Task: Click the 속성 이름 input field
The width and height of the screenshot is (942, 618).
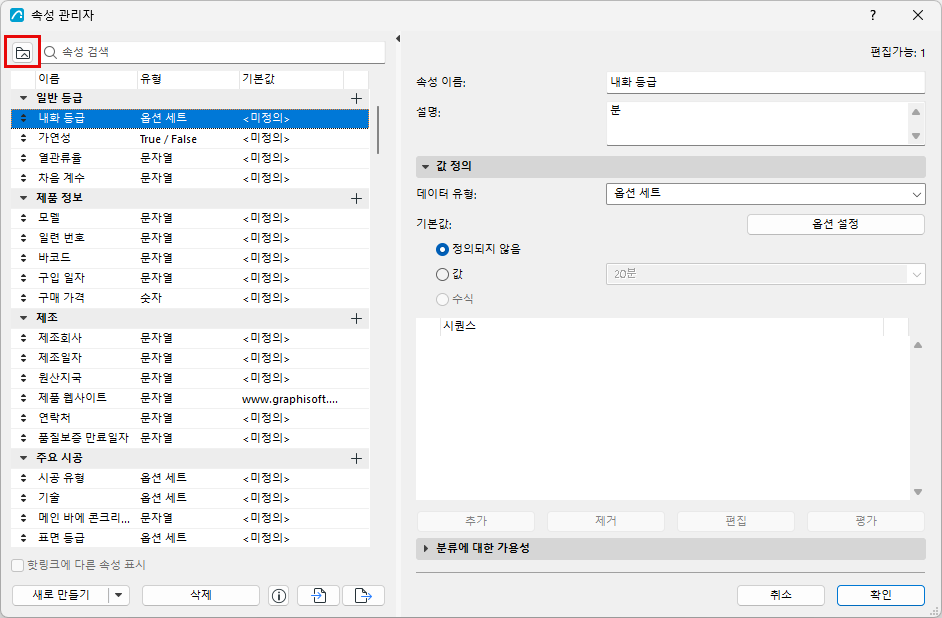Action: coord(765,82)
